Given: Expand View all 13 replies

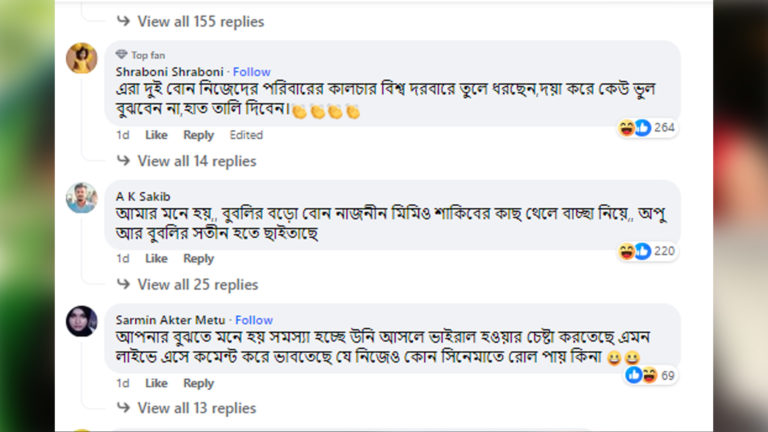Looking at the screenshot, I should pyautogui.click(x=196, y=408).
